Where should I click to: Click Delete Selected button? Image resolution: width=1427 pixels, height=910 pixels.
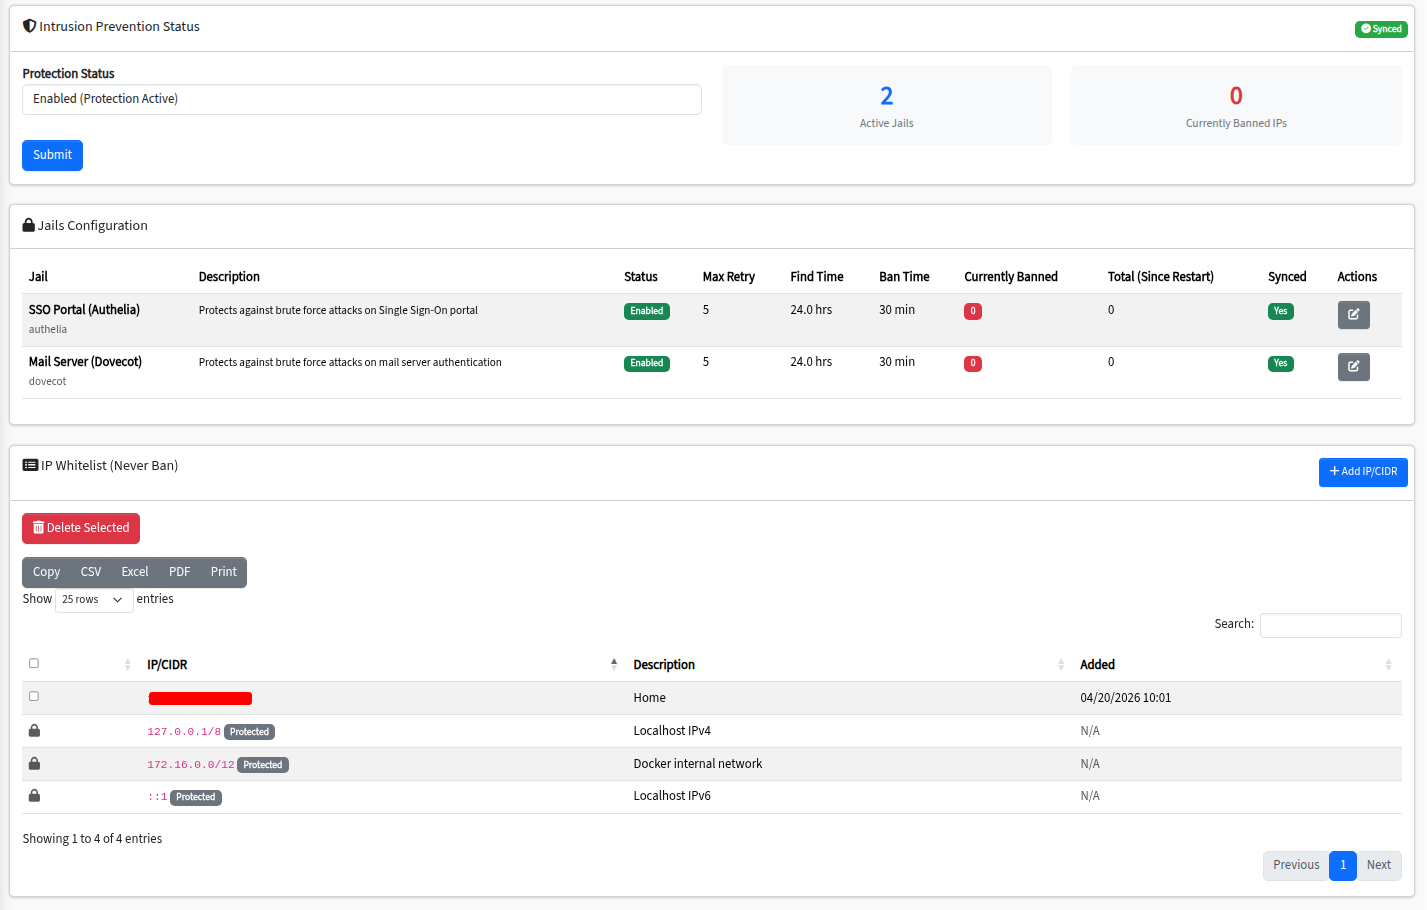tap(81, 528)
